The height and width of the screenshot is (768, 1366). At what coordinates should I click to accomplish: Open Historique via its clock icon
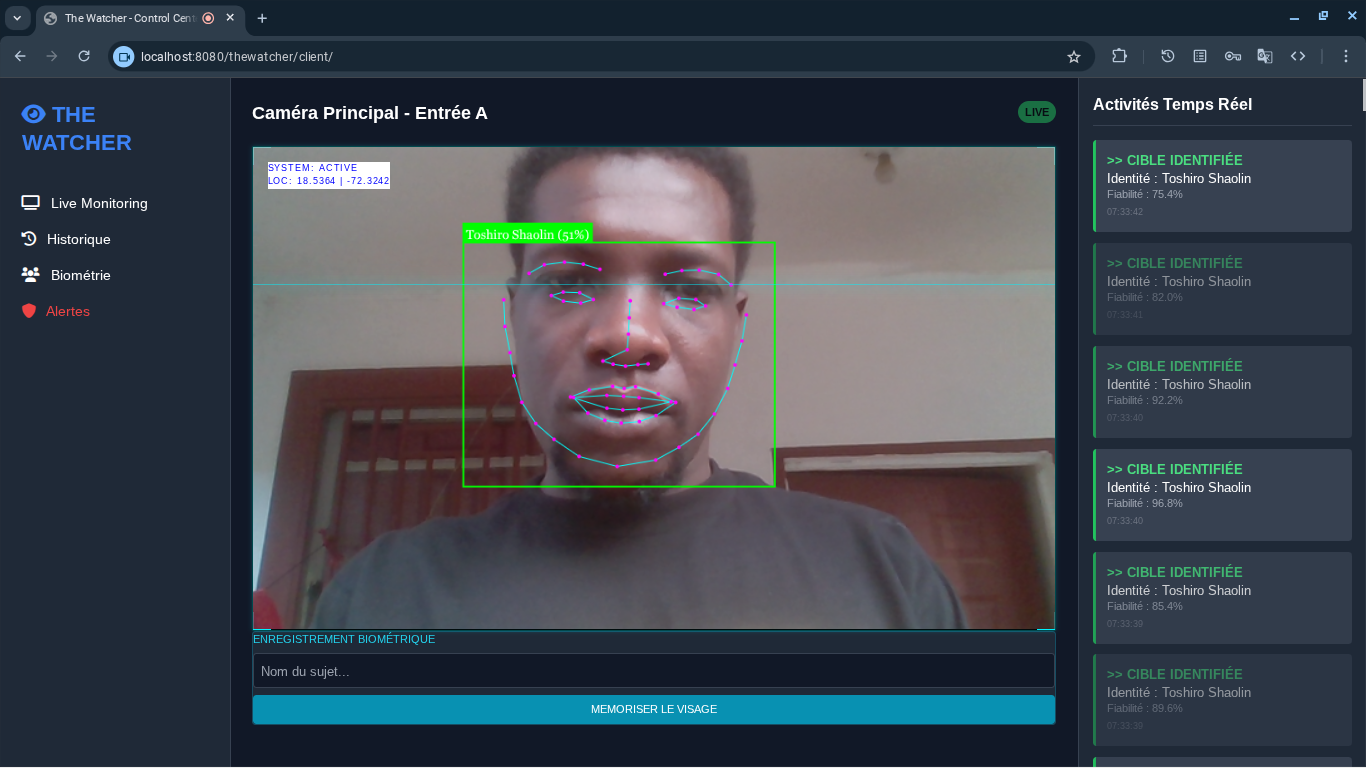point(29,239)
